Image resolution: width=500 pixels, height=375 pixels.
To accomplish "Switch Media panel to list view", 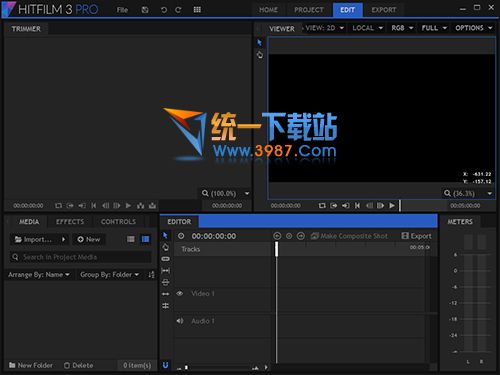I will (131, 239).
